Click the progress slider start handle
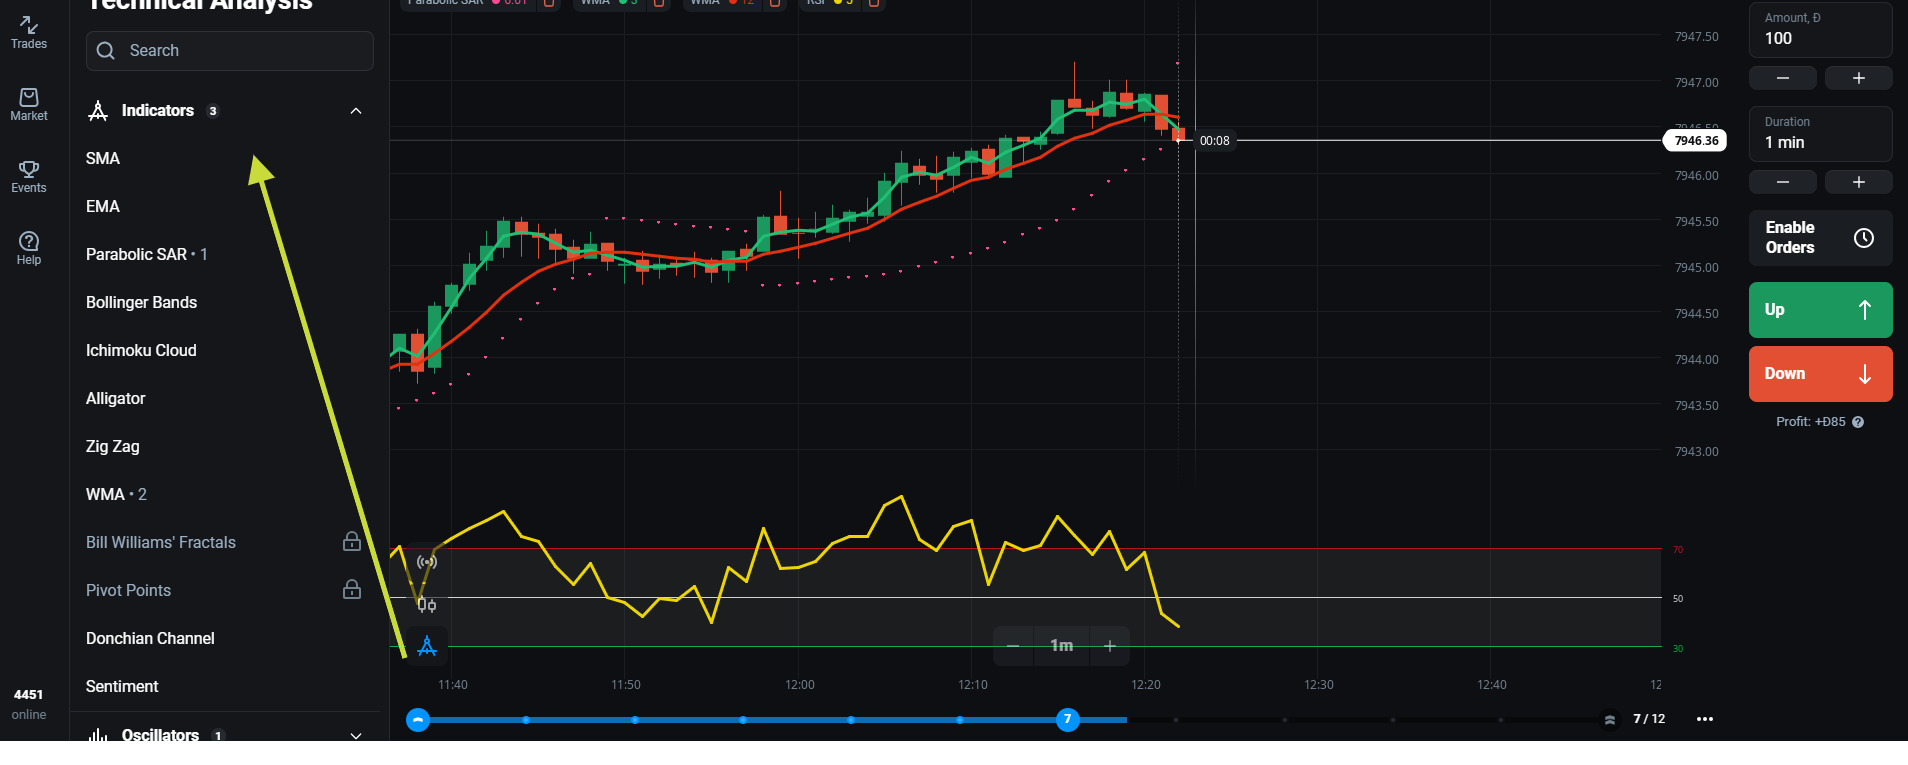The image size is (1908, 765). pos(418,719)
